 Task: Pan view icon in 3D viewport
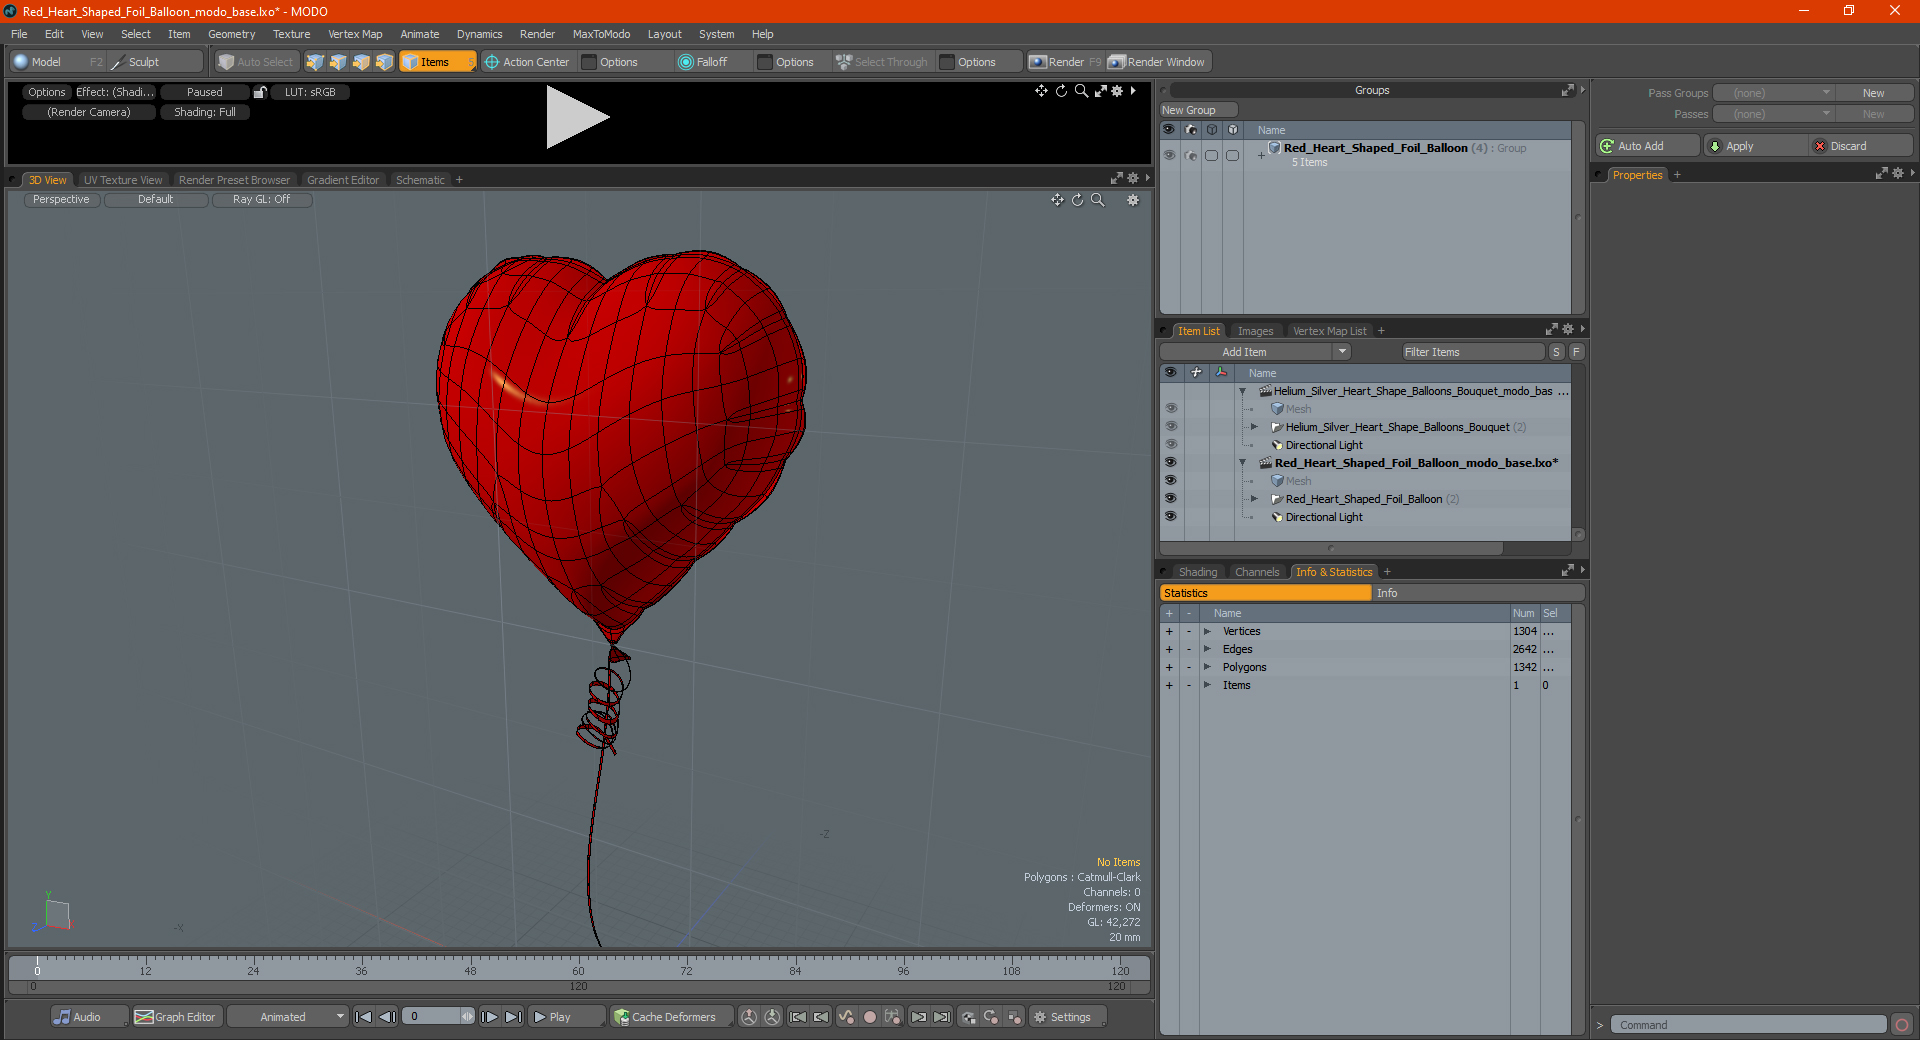point(1057,200)
